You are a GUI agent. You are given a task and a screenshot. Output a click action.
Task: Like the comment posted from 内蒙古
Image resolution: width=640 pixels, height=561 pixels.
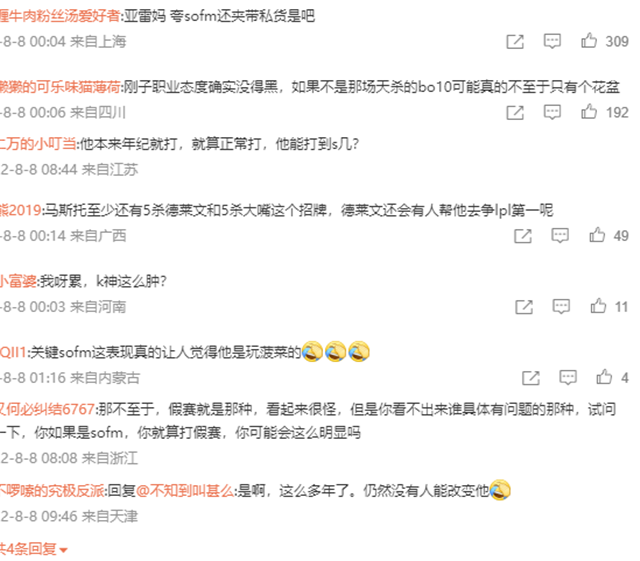(604, 377)
